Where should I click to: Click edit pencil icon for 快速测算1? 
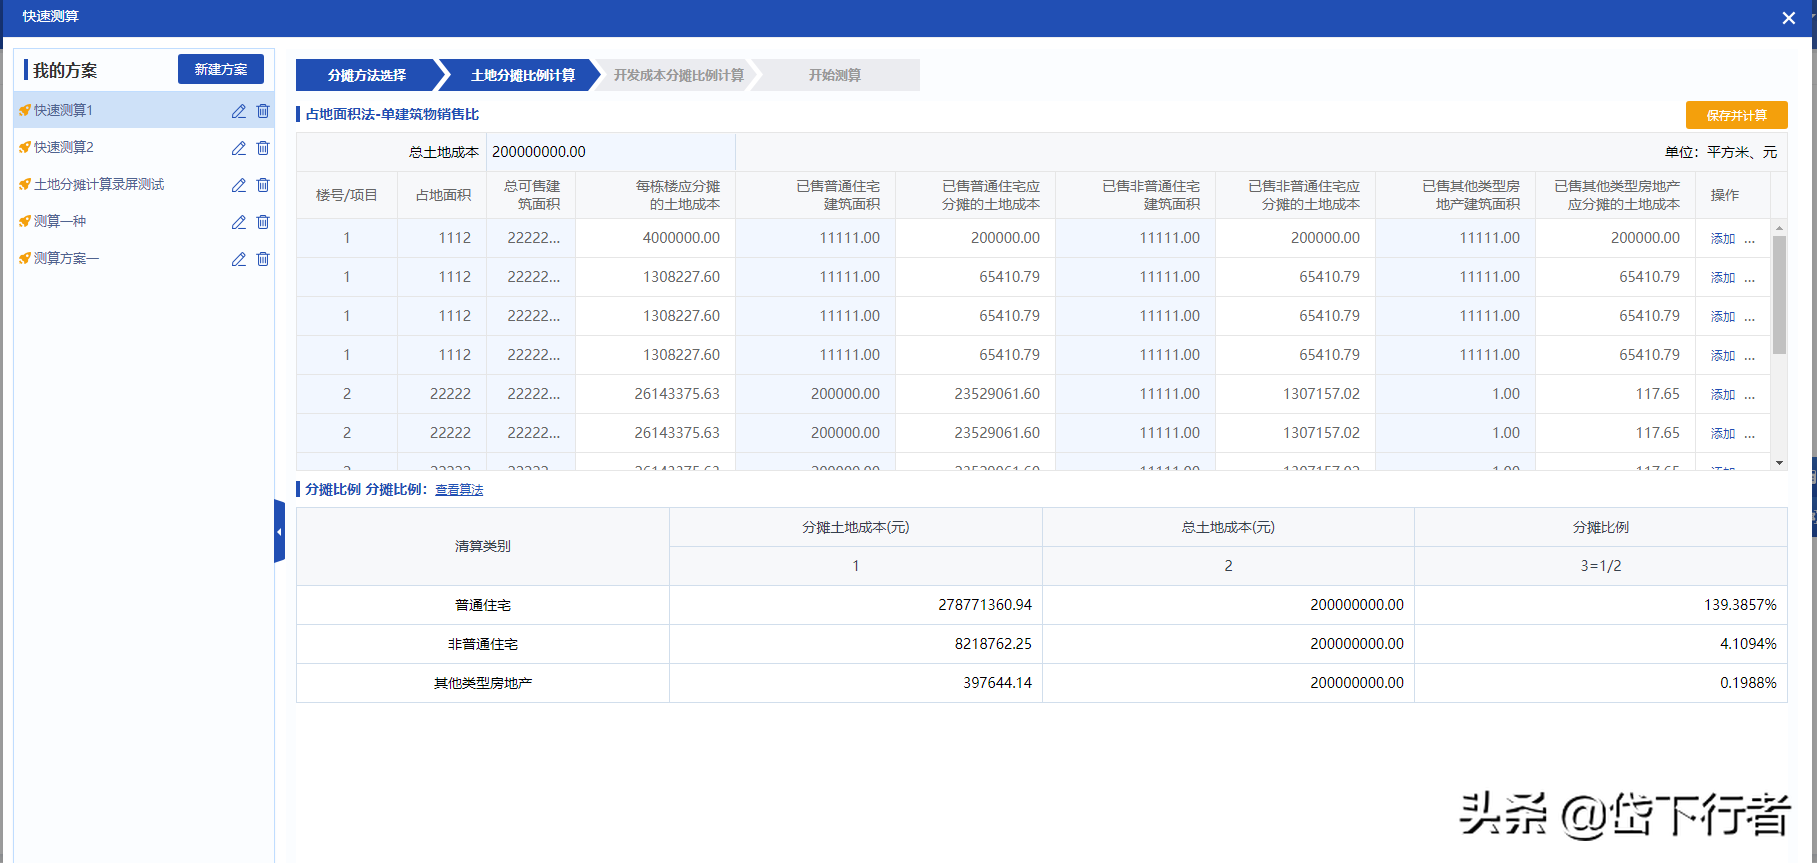(238, 111)
